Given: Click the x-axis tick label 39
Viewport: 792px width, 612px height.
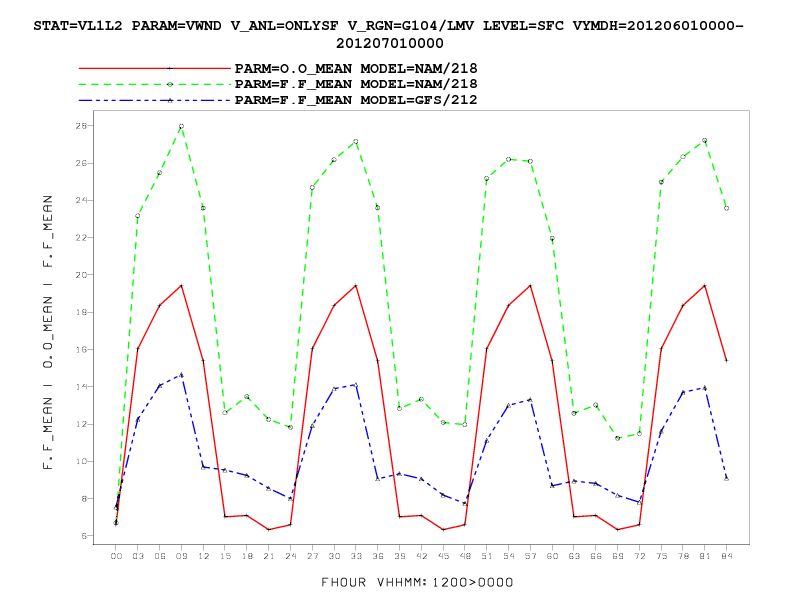Looking at the screenshot, I should pyautogui.click(x=400, y=556).
